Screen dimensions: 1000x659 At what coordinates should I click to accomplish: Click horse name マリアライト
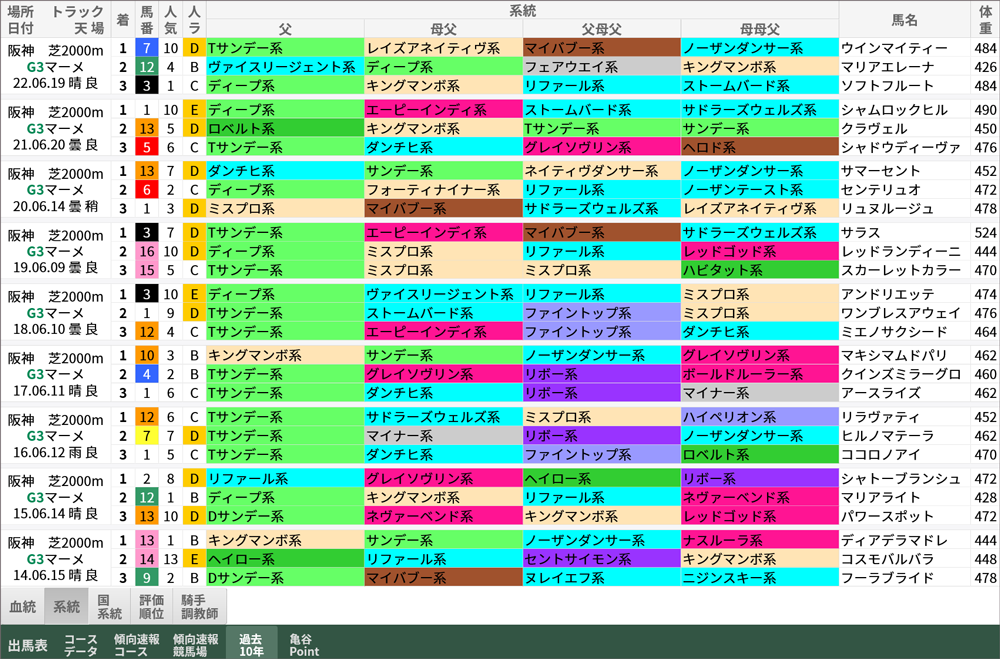pyautogui.click(x=881, y=498)
